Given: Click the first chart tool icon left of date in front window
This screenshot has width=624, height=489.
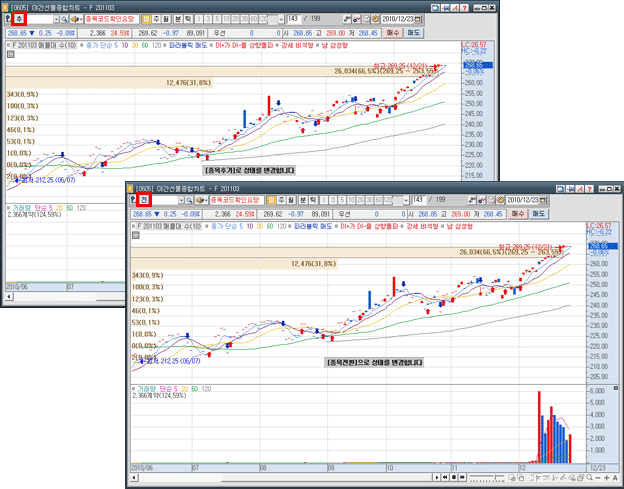Looking at the screenshot, I should click(472, 200).
